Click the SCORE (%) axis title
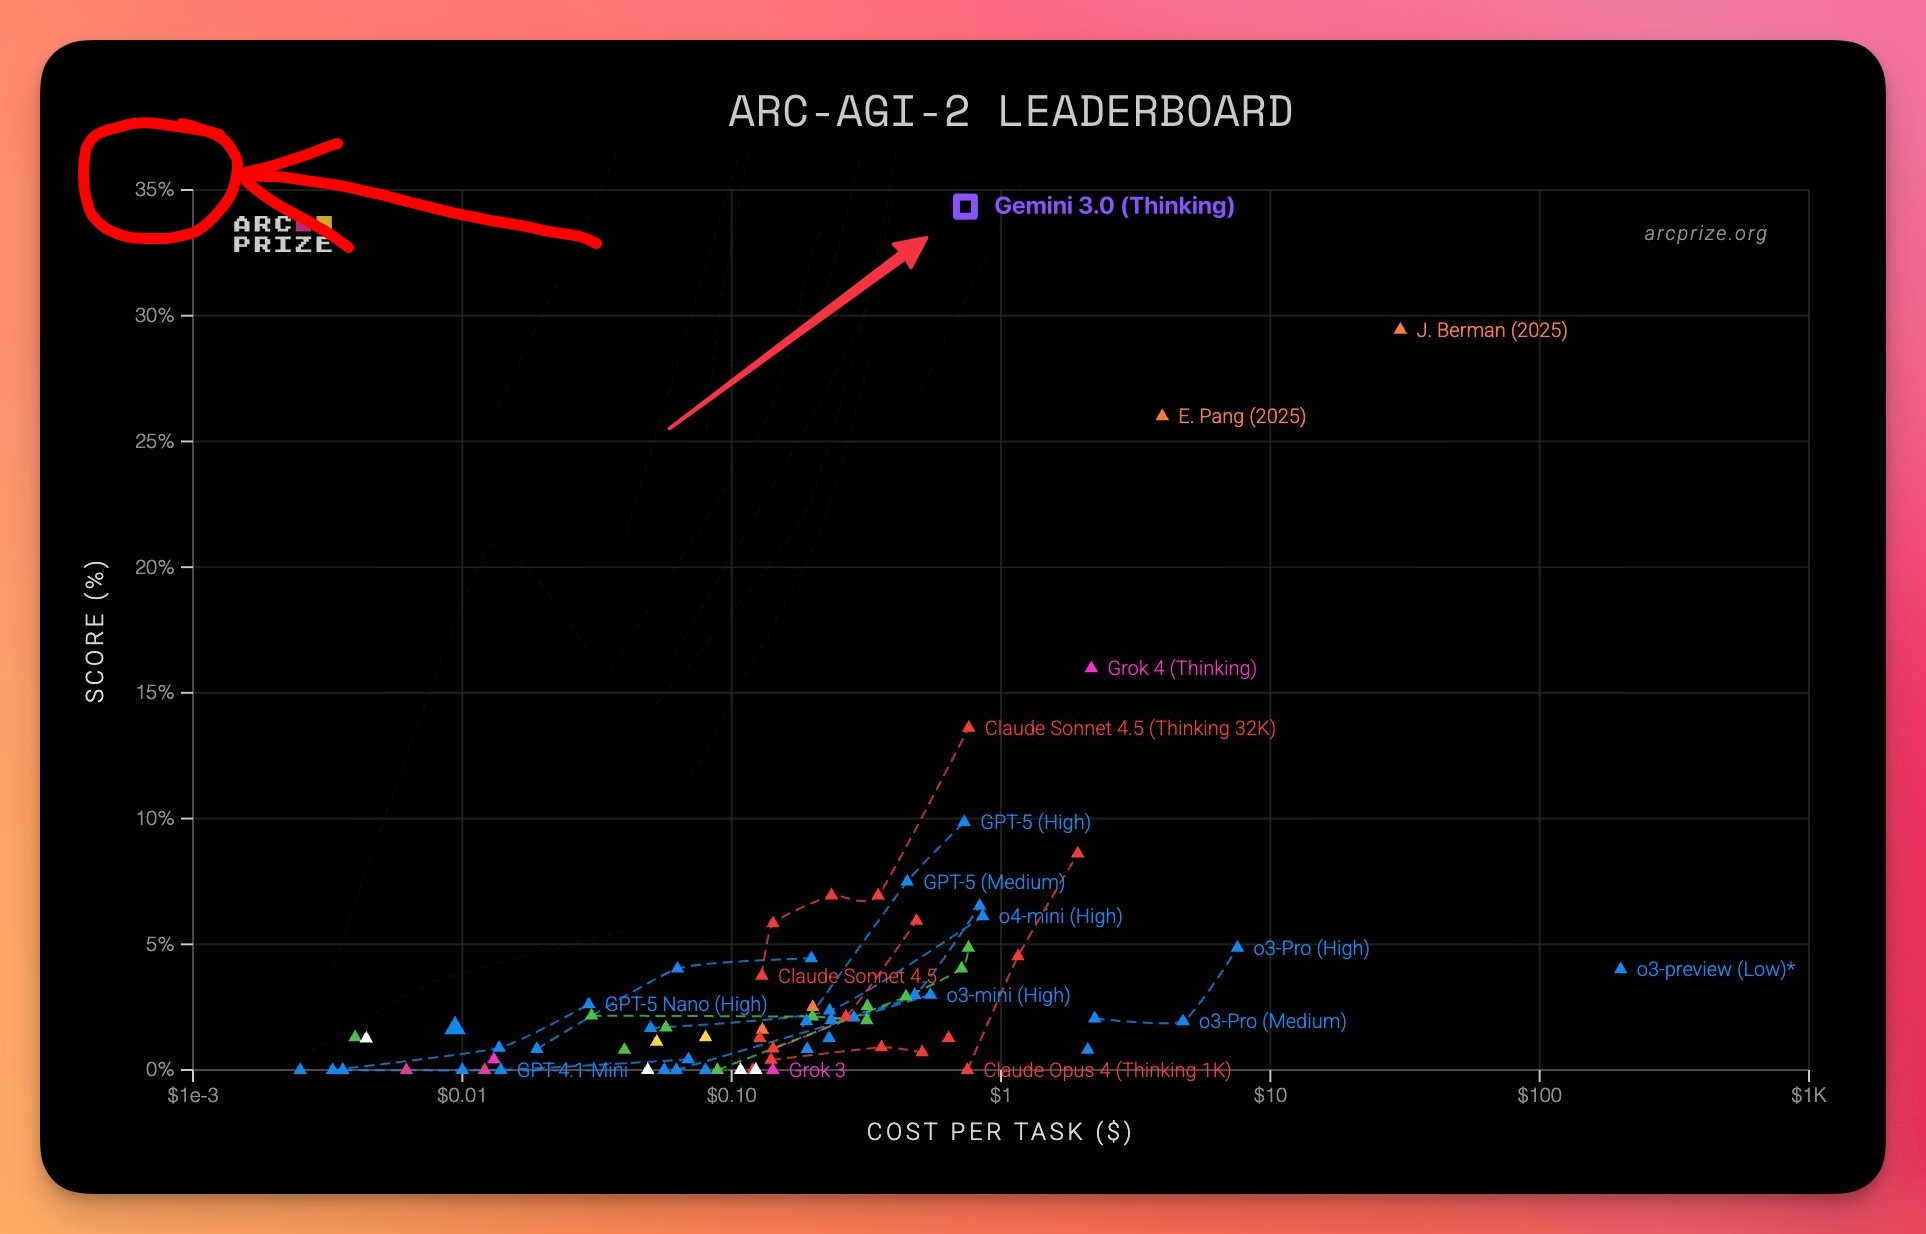 [95, 631]
